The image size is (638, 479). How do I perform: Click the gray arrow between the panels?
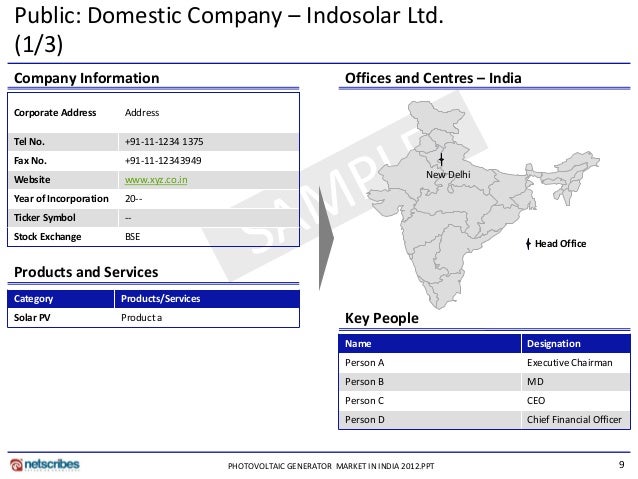[x=326, y=238]
